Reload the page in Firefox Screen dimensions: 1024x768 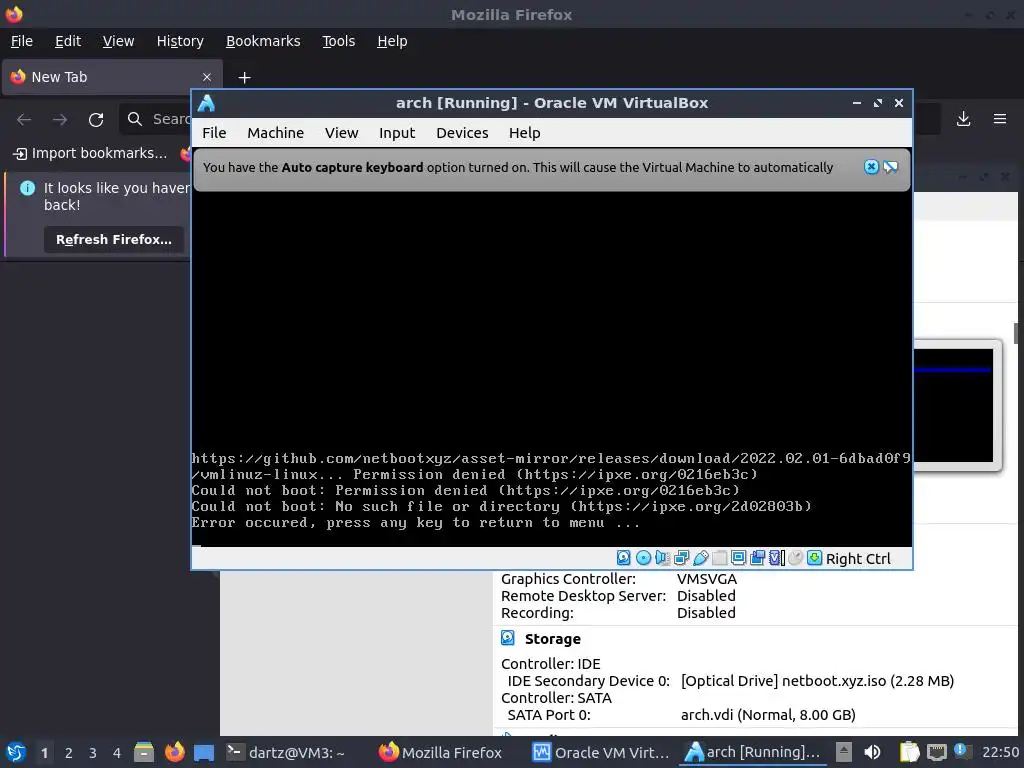coord(96,120)
